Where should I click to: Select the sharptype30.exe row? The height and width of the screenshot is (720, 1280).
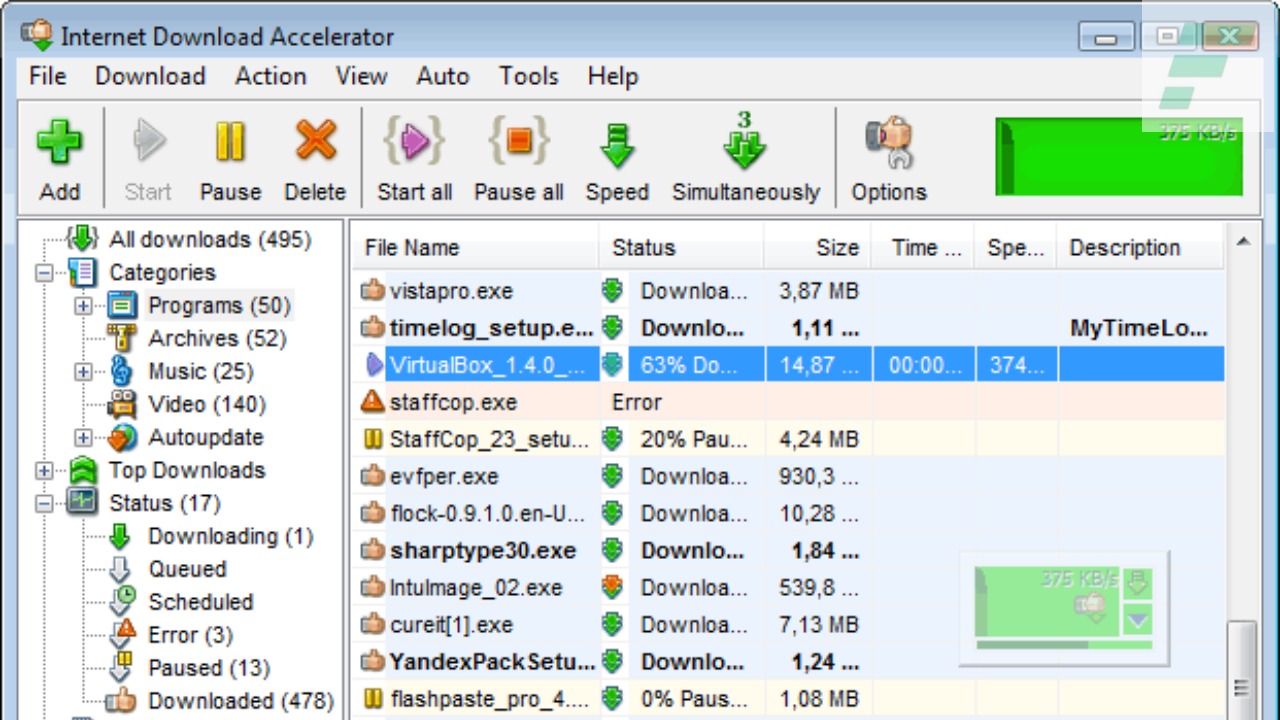(x=788, y=550)
